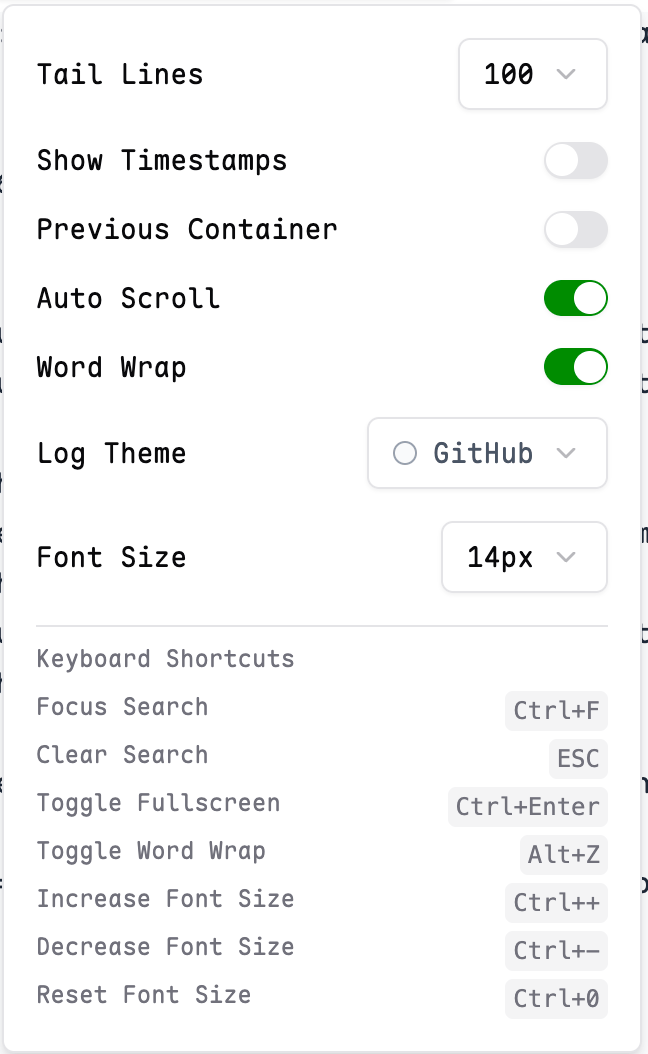
Task: Click the Ctrl+F shortcut badge
Action: click(556, 711)
